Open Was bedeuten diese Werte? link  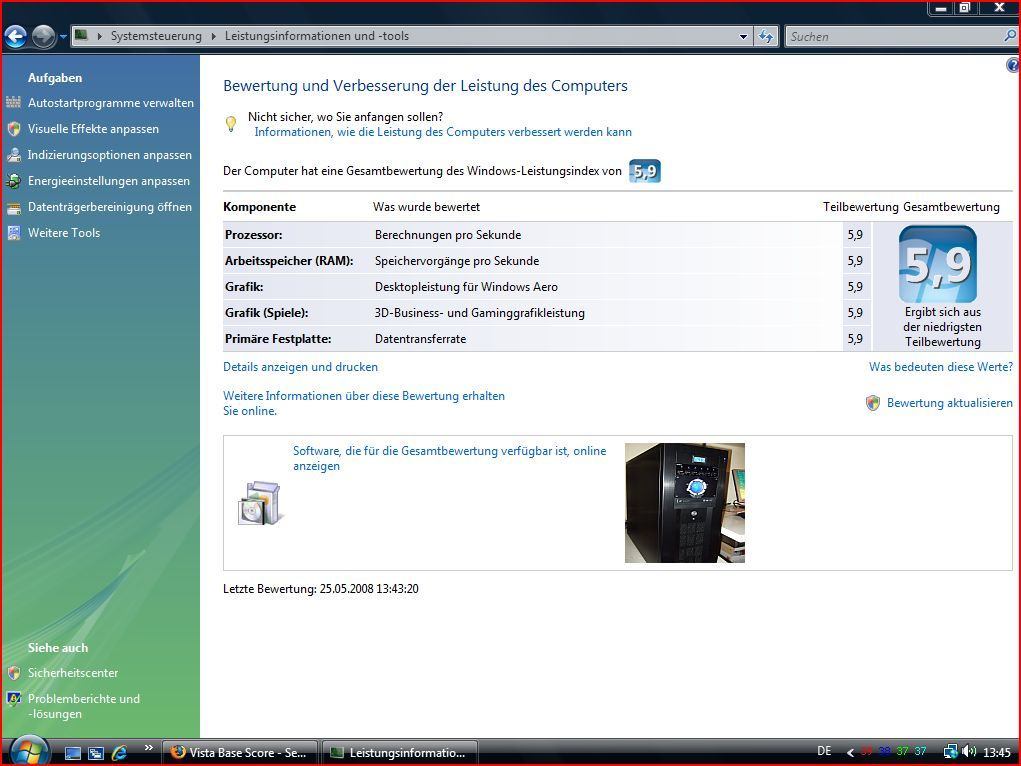click(941, 367)
